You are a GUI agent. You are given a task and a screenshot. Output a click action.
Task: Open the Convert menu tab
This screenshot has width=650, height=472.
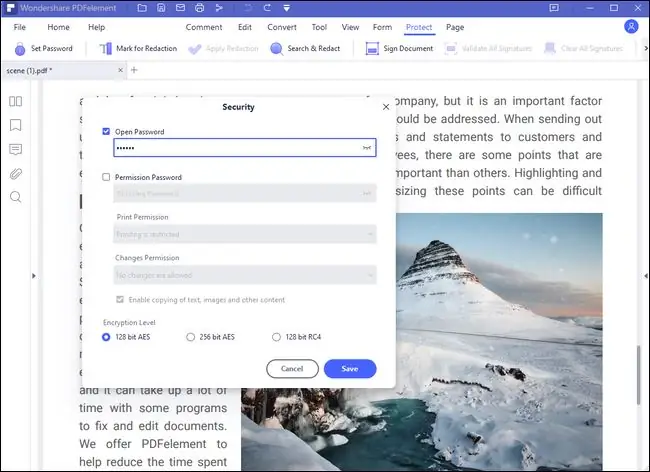pos(282,27)
